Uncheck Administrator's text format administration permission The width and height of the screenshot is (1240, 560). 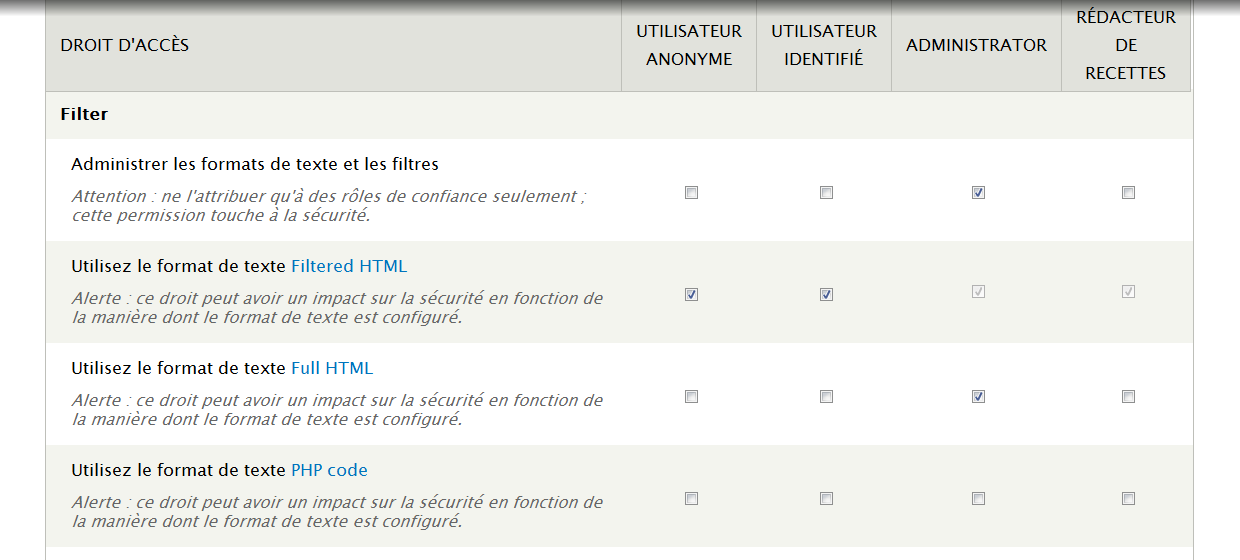coord(978,193)
